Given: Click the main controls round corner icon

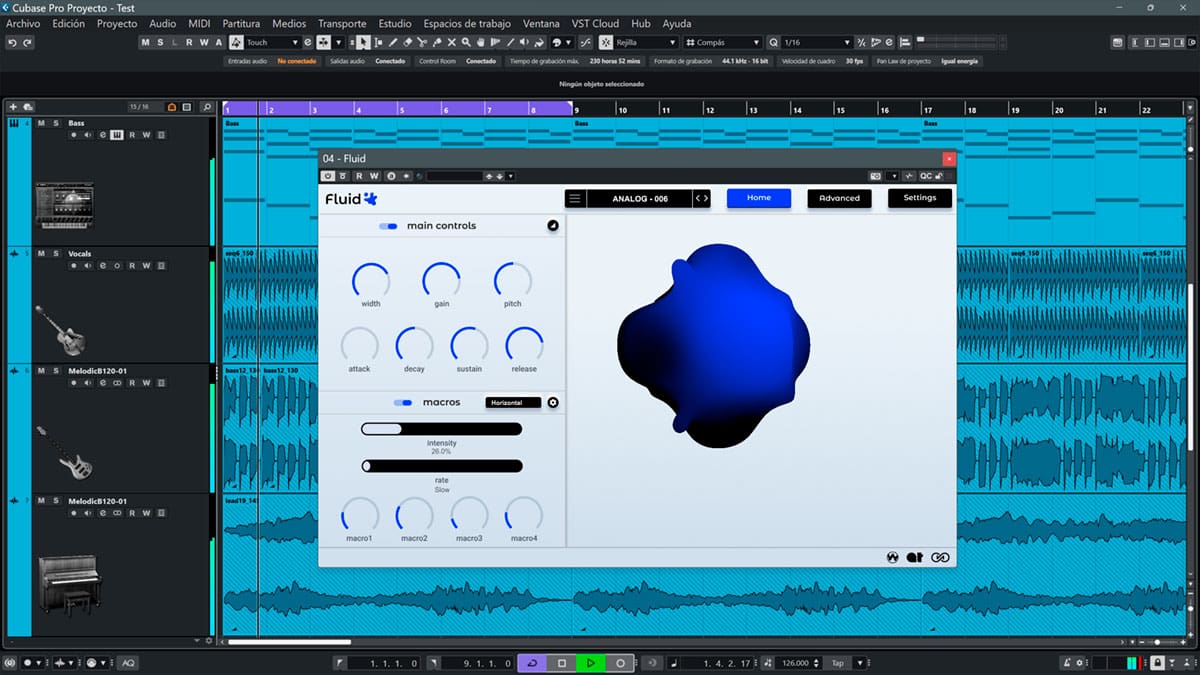Looking at the screenshot, I should click(553, 226).
